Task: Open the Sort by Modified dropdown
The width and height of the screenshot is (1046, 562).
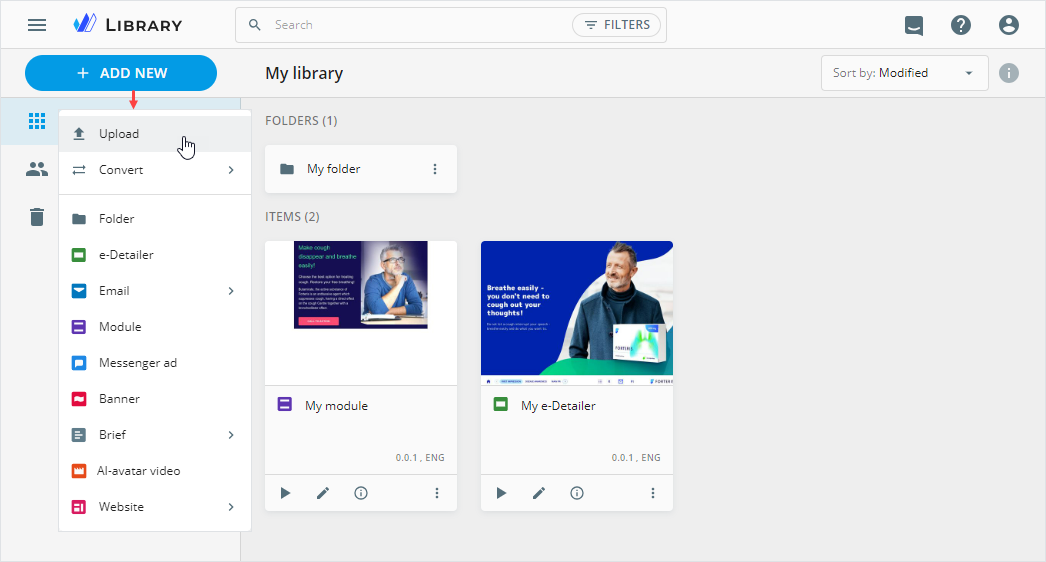Action: click(903, 73)
